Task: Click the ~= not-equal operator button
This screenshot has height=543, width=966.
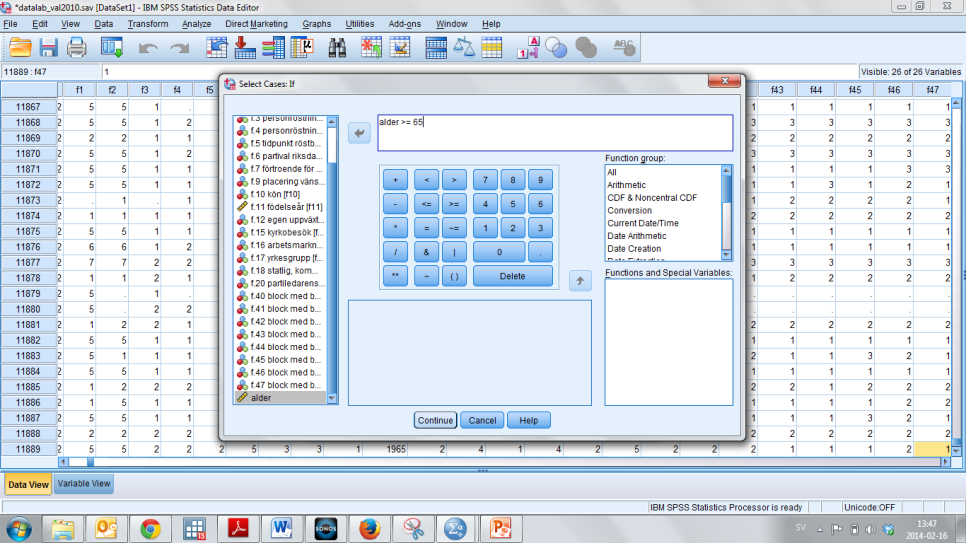Action: coord(454,228)
